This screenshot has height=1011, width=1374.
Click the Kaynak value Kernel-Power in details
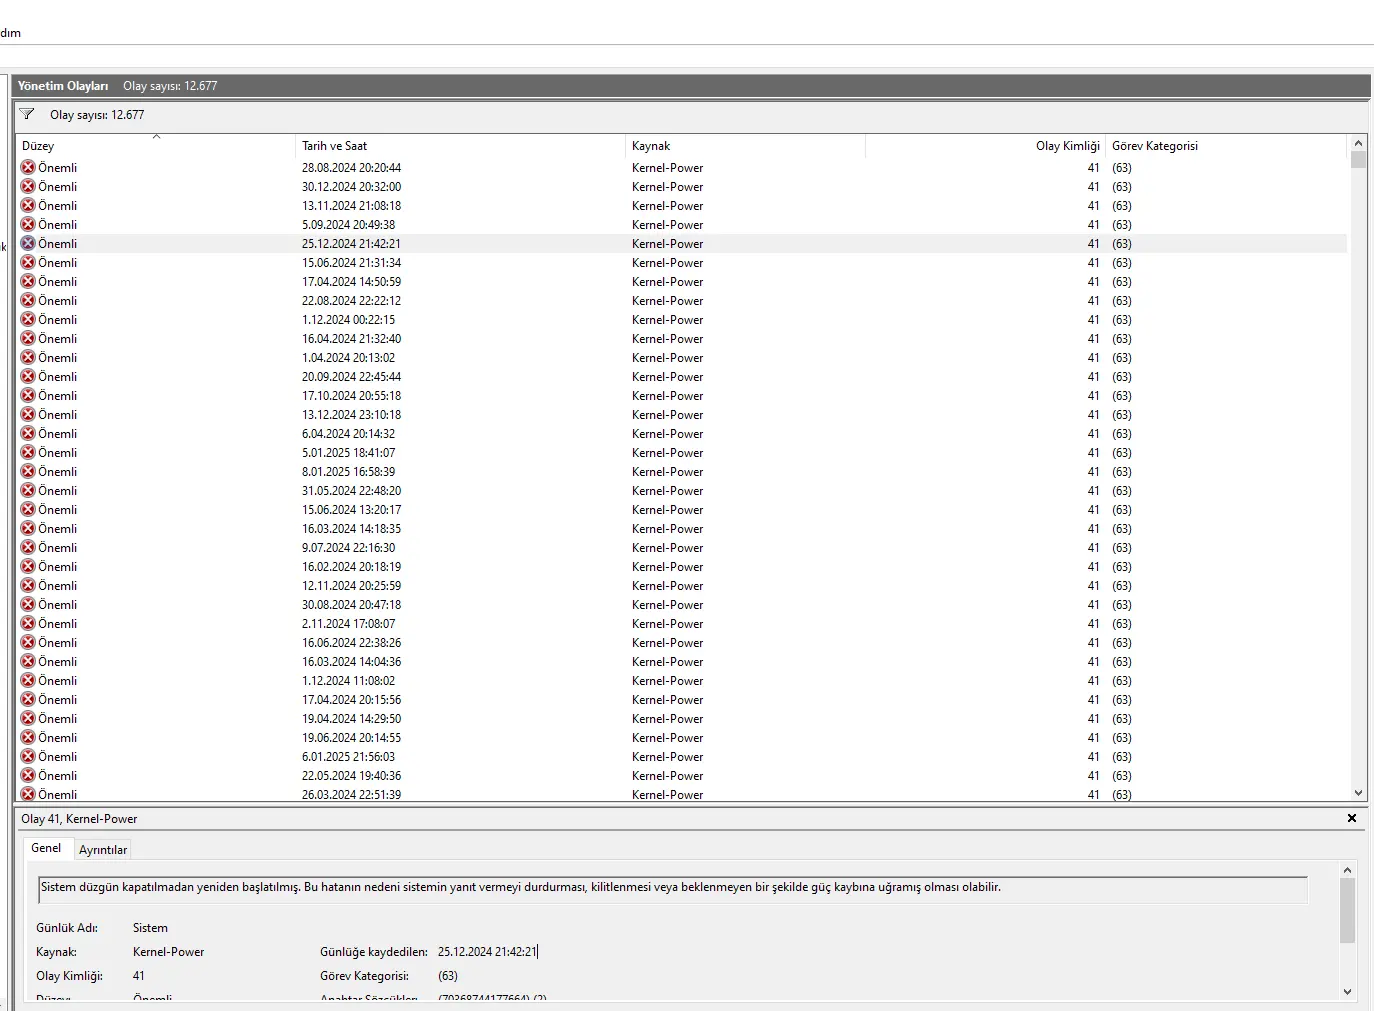(x=168, y=952)
